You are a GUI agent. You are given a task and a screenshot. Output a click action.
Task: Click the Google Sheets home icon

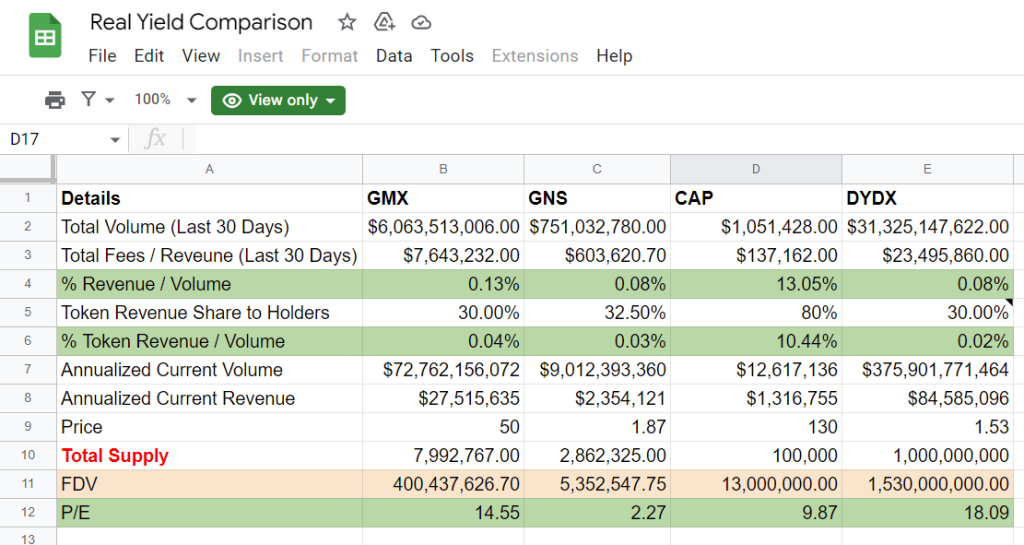coord(45,37)
